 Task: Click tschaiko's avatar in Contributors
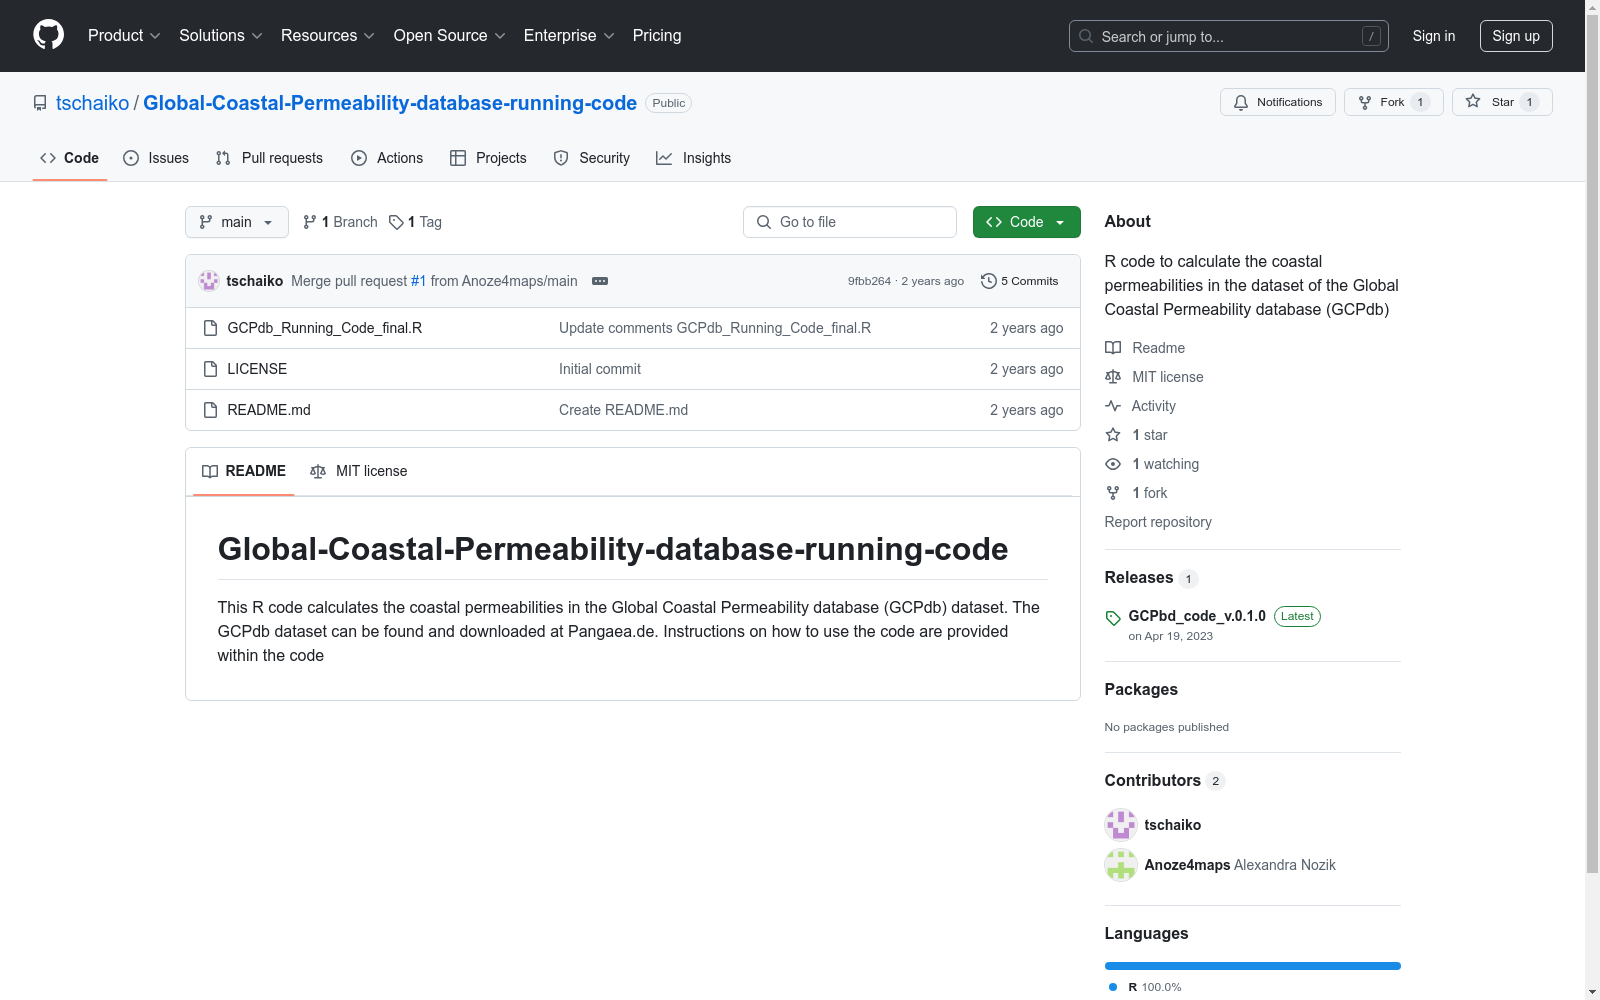click(x=1121, y=825)
